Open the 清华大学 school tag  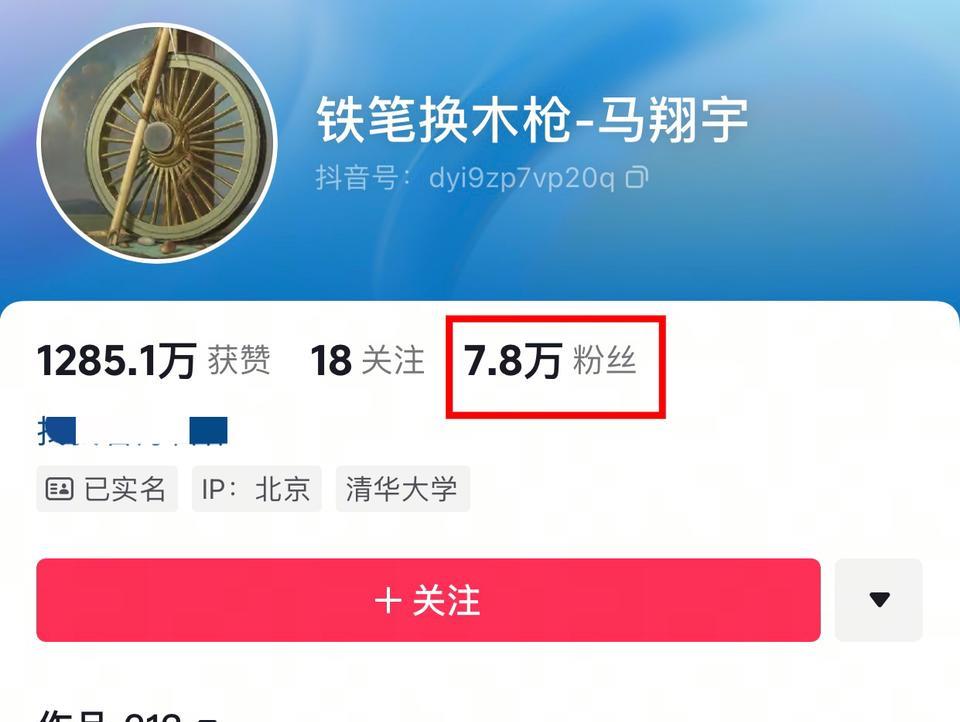pyautogui.click(x=403, y=489)
